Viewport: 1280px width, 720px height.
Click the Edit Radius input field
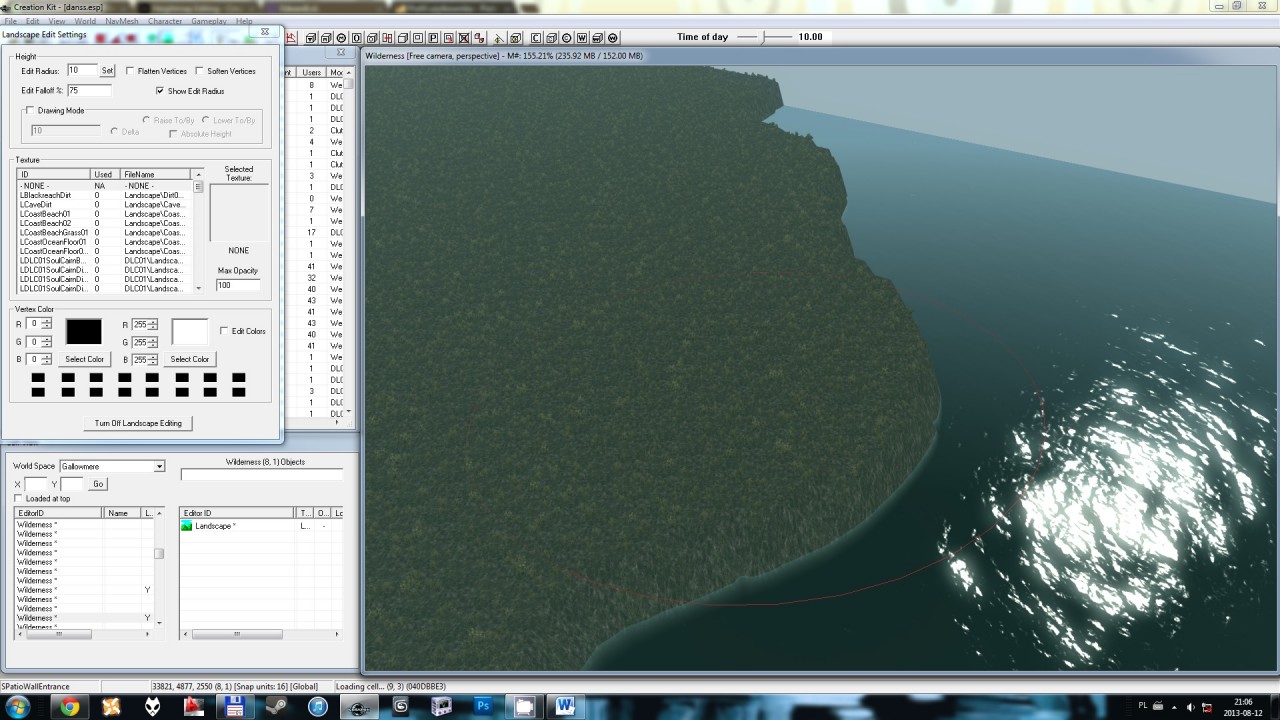click(82, 71)
